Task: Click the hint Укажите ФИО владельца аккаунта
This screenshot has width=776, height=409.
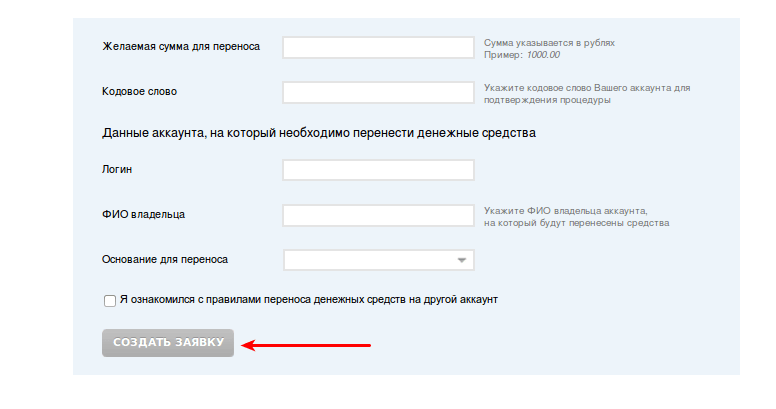Action: (x=566, y=211)
